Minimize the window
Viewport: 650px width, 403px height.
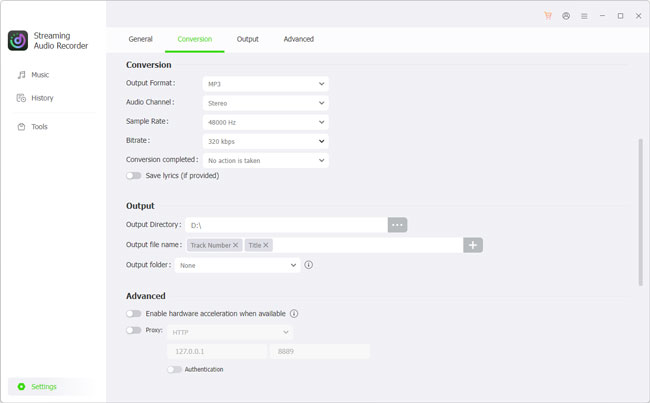point(602,16)
